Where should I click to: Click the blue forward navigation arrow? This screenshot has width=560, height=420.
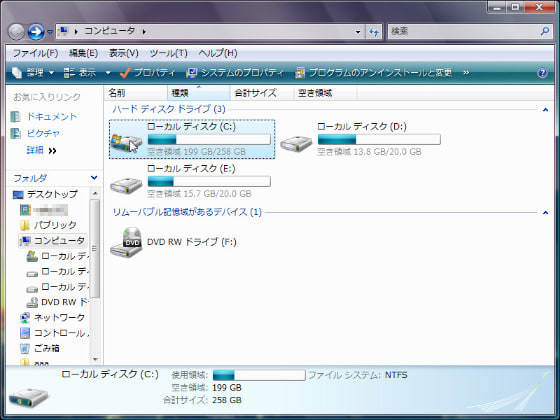coord(36,32)
